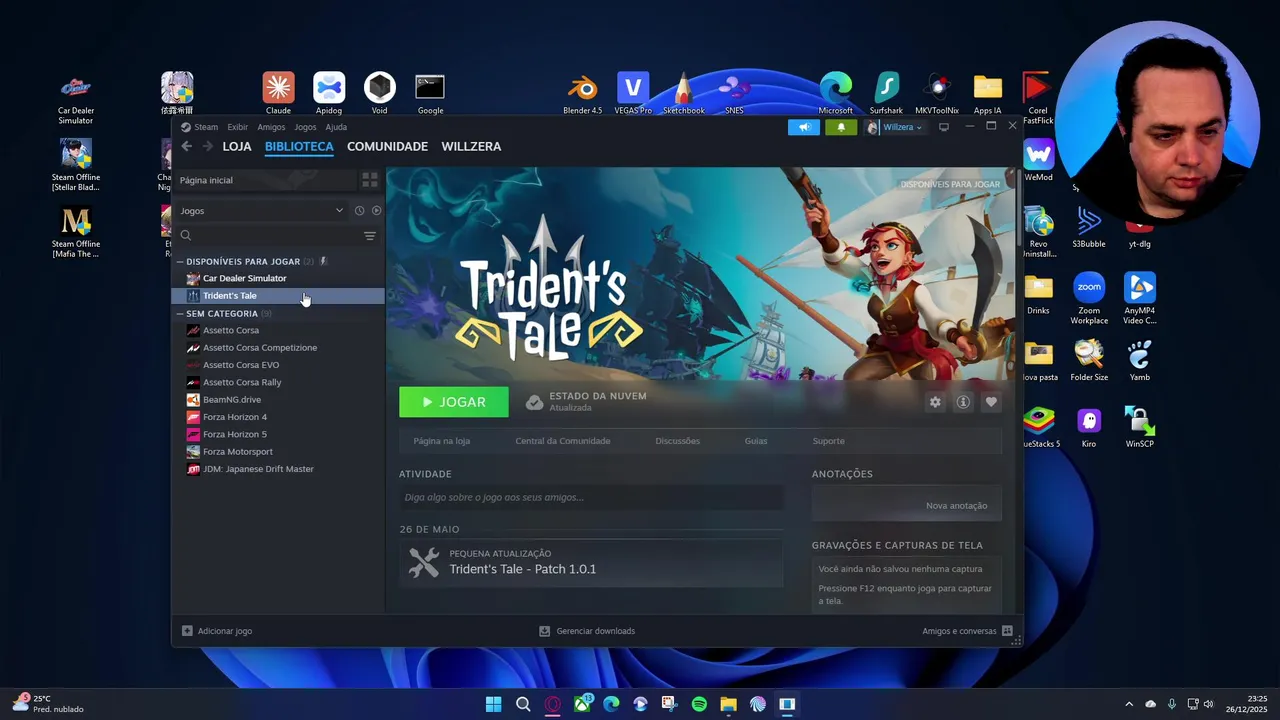
Task: Add Trident's Tale to favorites heart
Action: coord(991,402)
